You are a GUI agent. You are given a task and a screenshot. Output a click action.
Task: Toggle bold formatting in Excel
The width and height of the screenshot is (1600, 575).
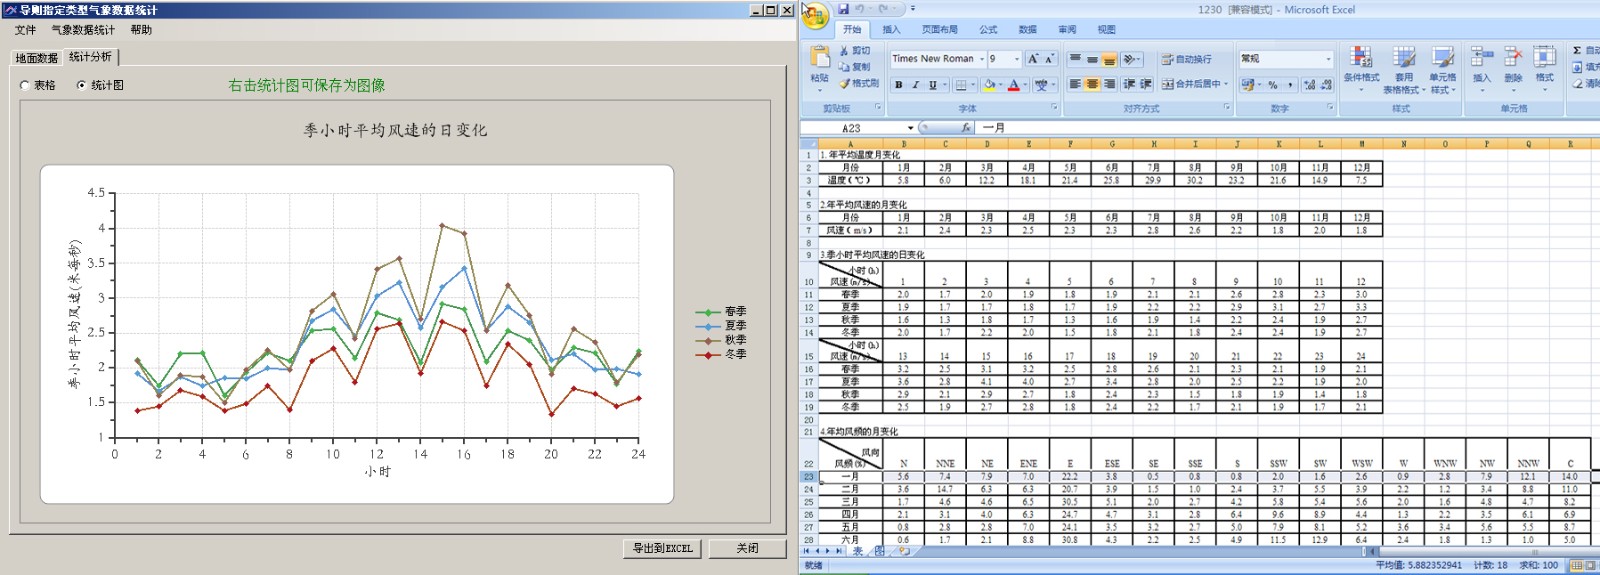point(898,85)
